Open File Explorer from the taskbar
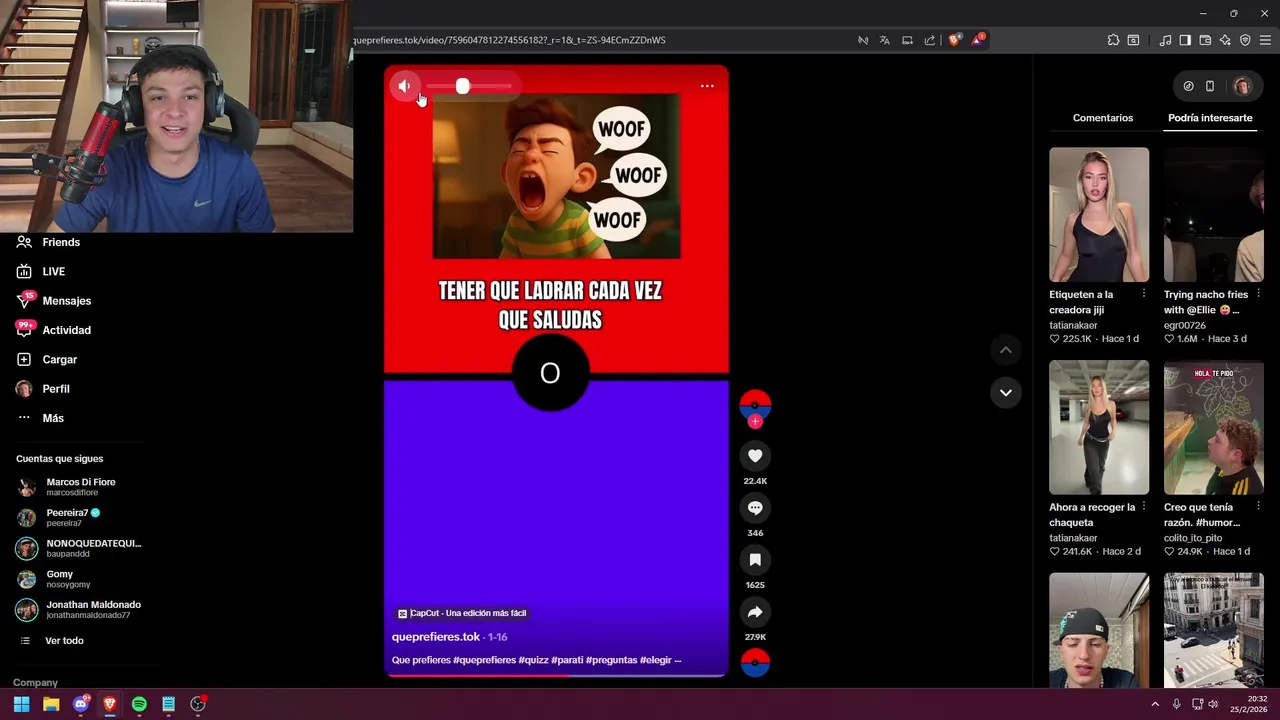This screenshot has width=1280, height=720. coord(51,704)
